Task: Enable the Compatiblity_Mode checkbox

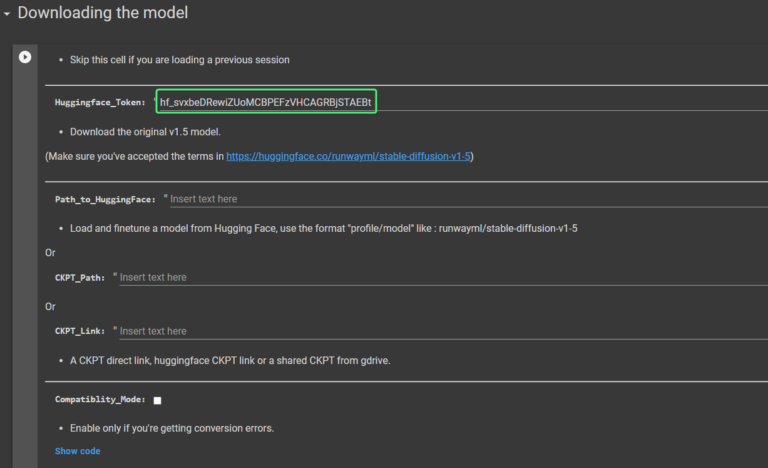Action: 157,400
